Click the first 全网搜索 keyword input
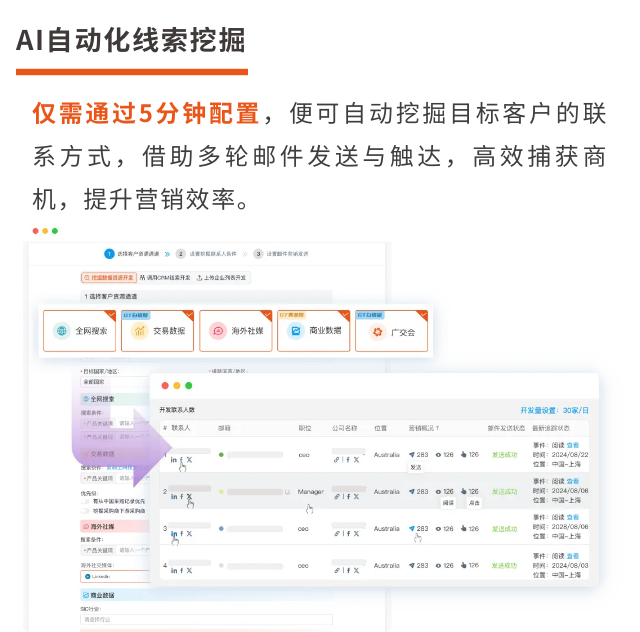 133,423
